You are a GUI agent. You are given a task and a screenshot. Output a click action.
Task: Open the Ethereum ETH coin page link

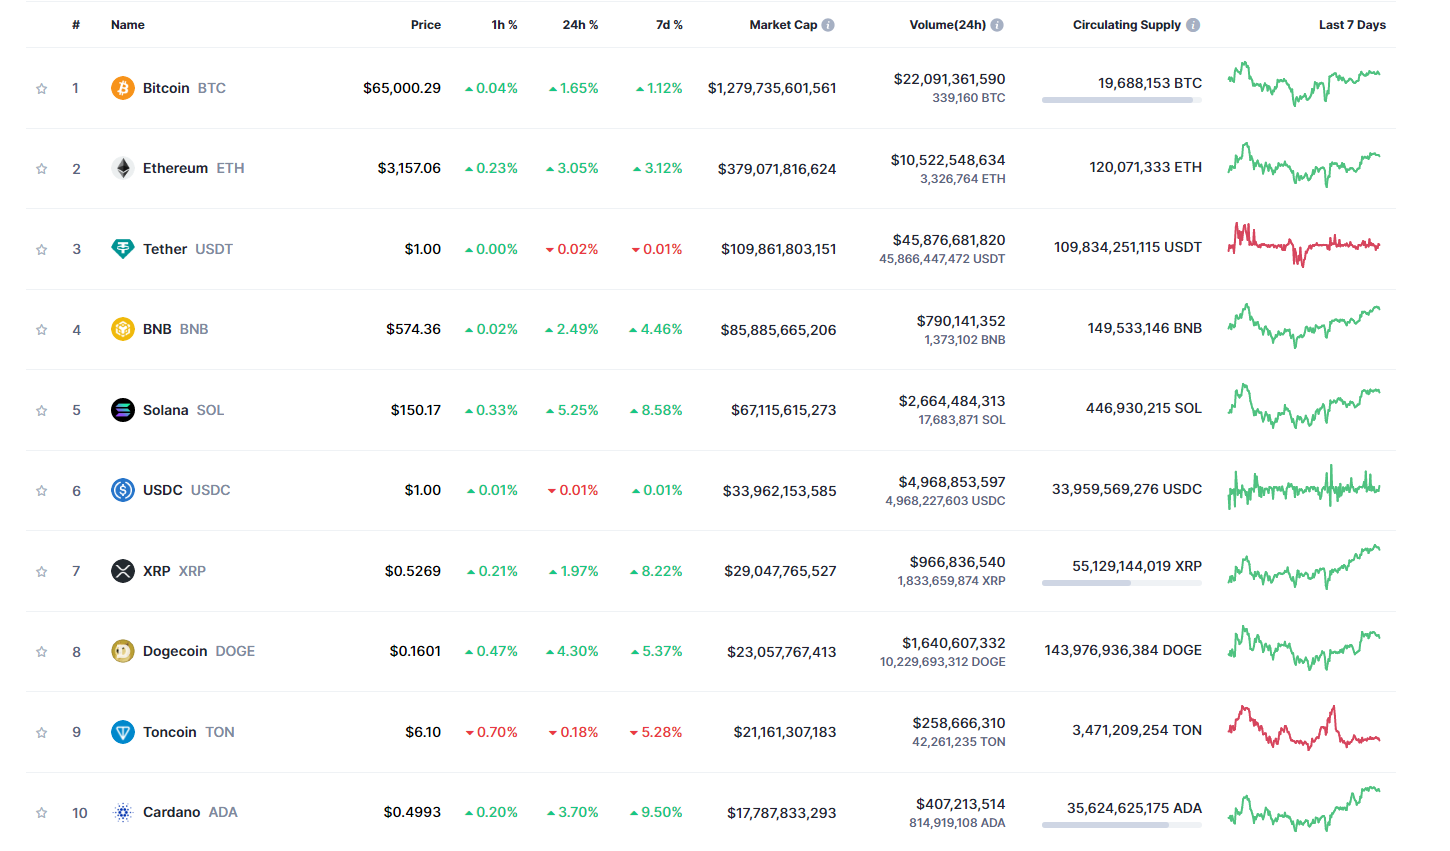tap(193, 168)
